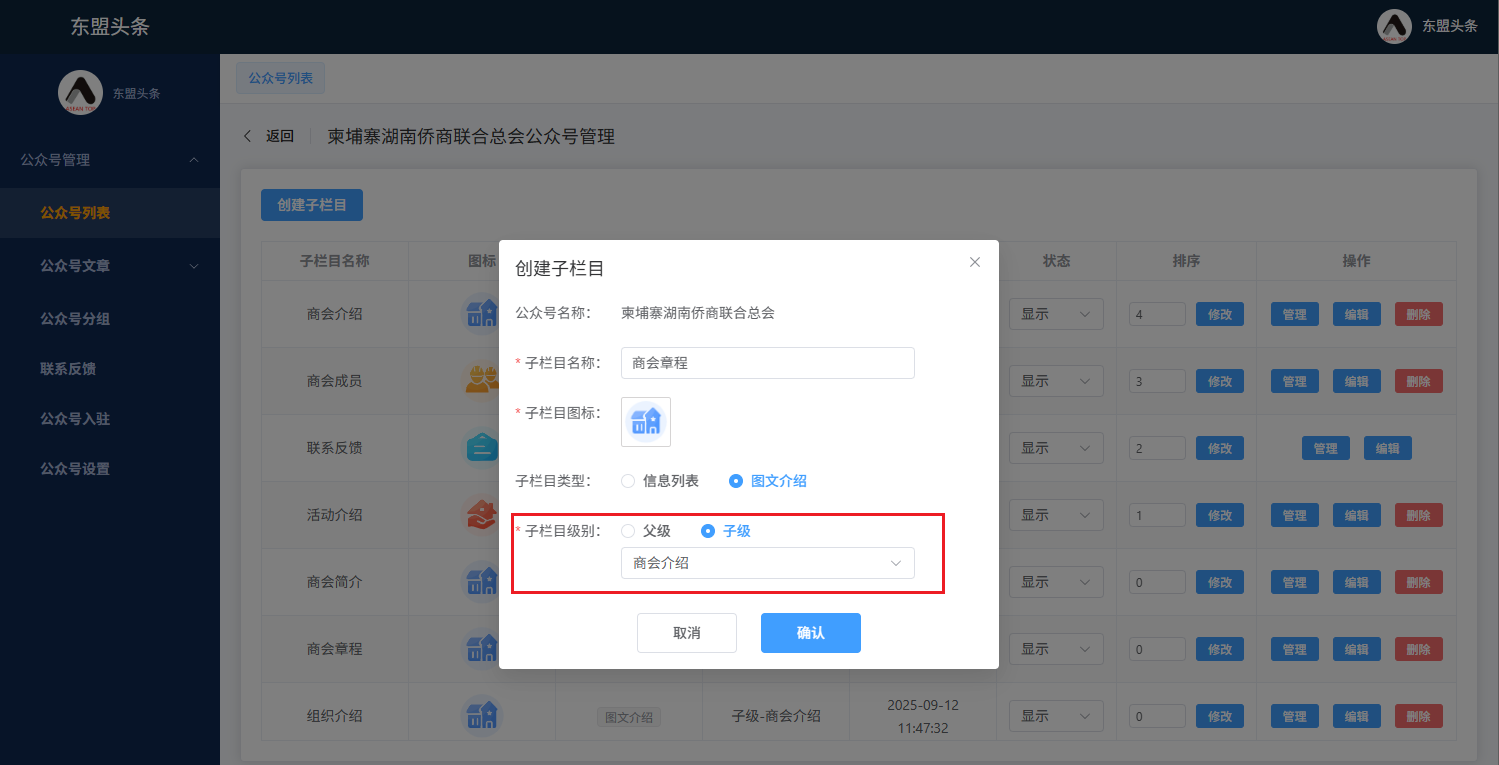Click the 状态 column header
This screenshot has width=1499, height=765.
tap(1057, 261)
